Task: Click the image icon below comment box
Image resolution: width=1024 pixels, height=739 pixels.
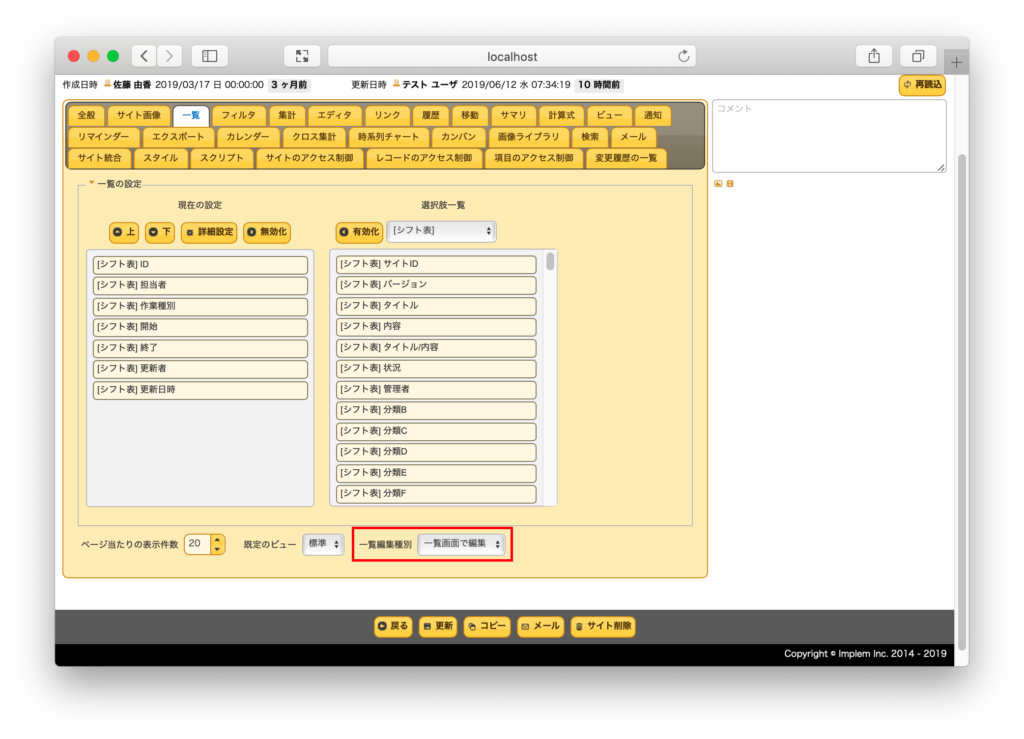Action: (x=718, y=184)
